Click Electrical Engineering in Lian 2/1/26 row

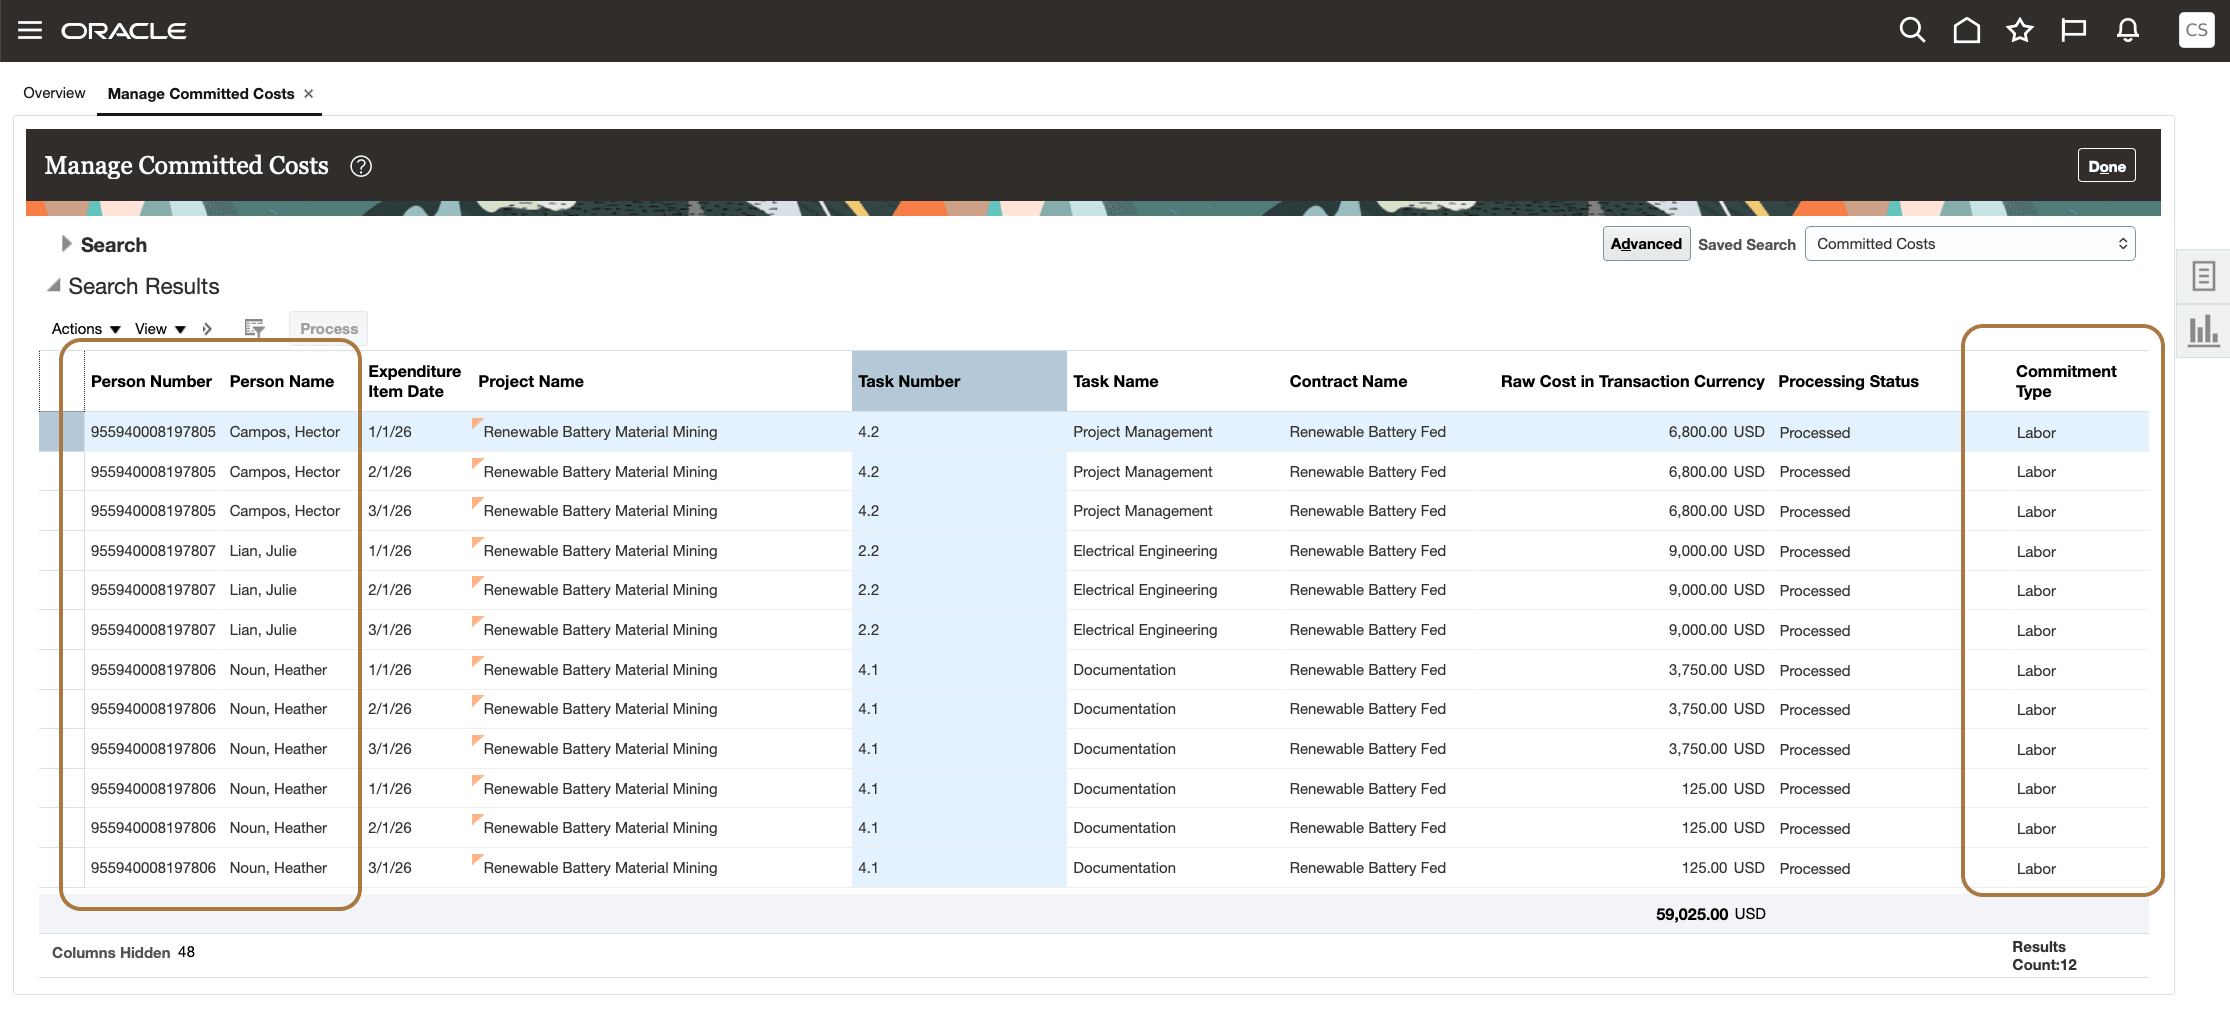click(1145, 590)
